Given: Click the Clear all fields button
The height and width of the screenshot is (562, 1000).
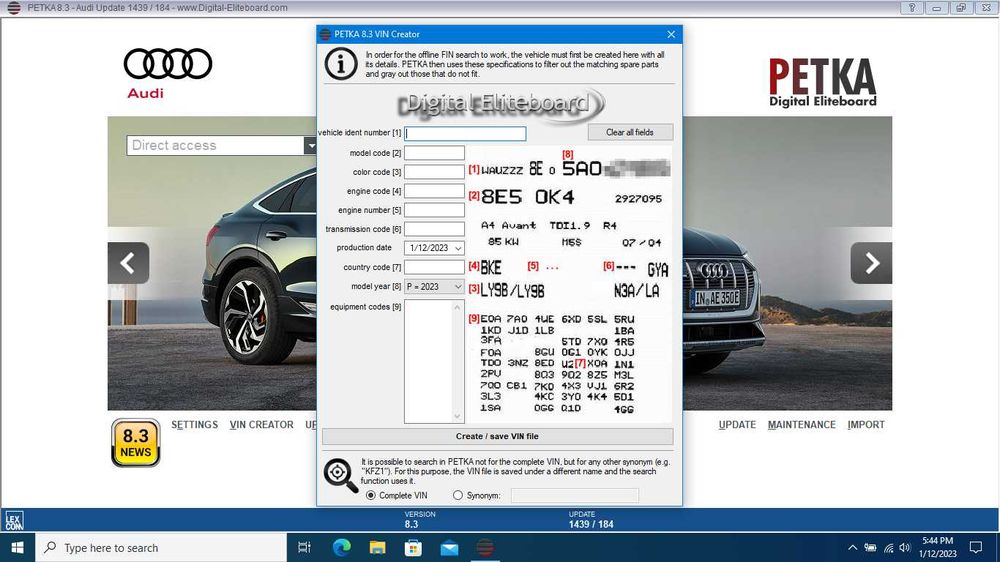Looking at the screenshot, I should pos(630,132).
